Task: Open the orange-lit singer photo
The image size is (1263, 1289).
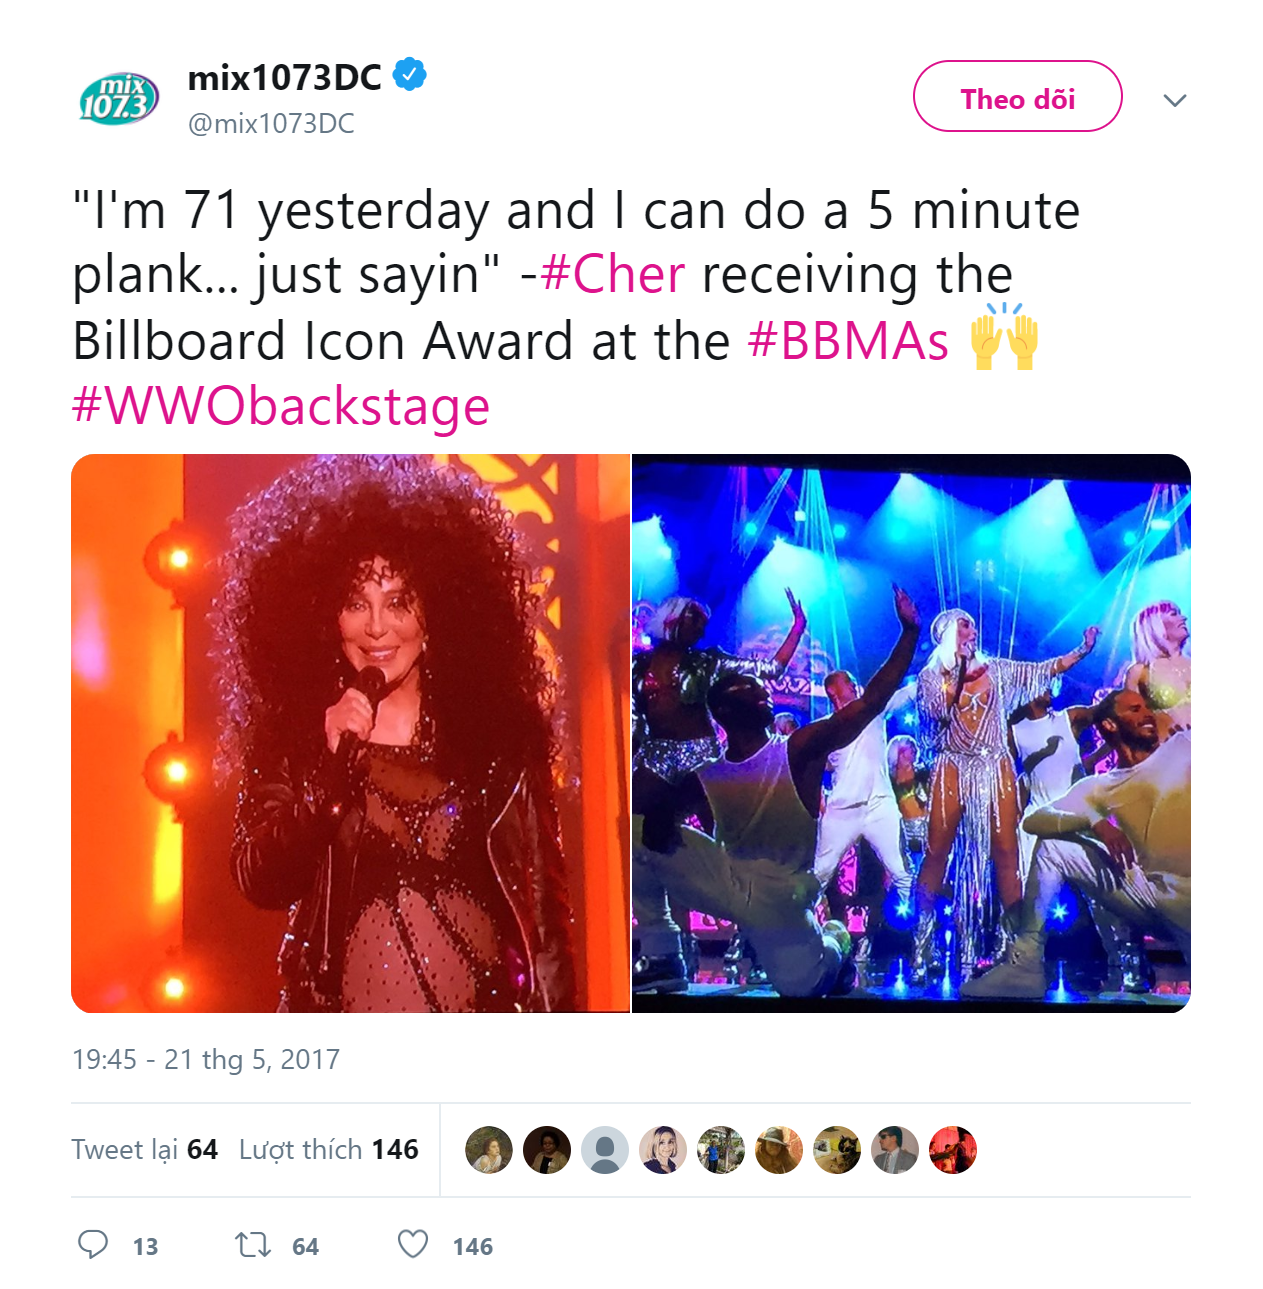Action: 350,733
